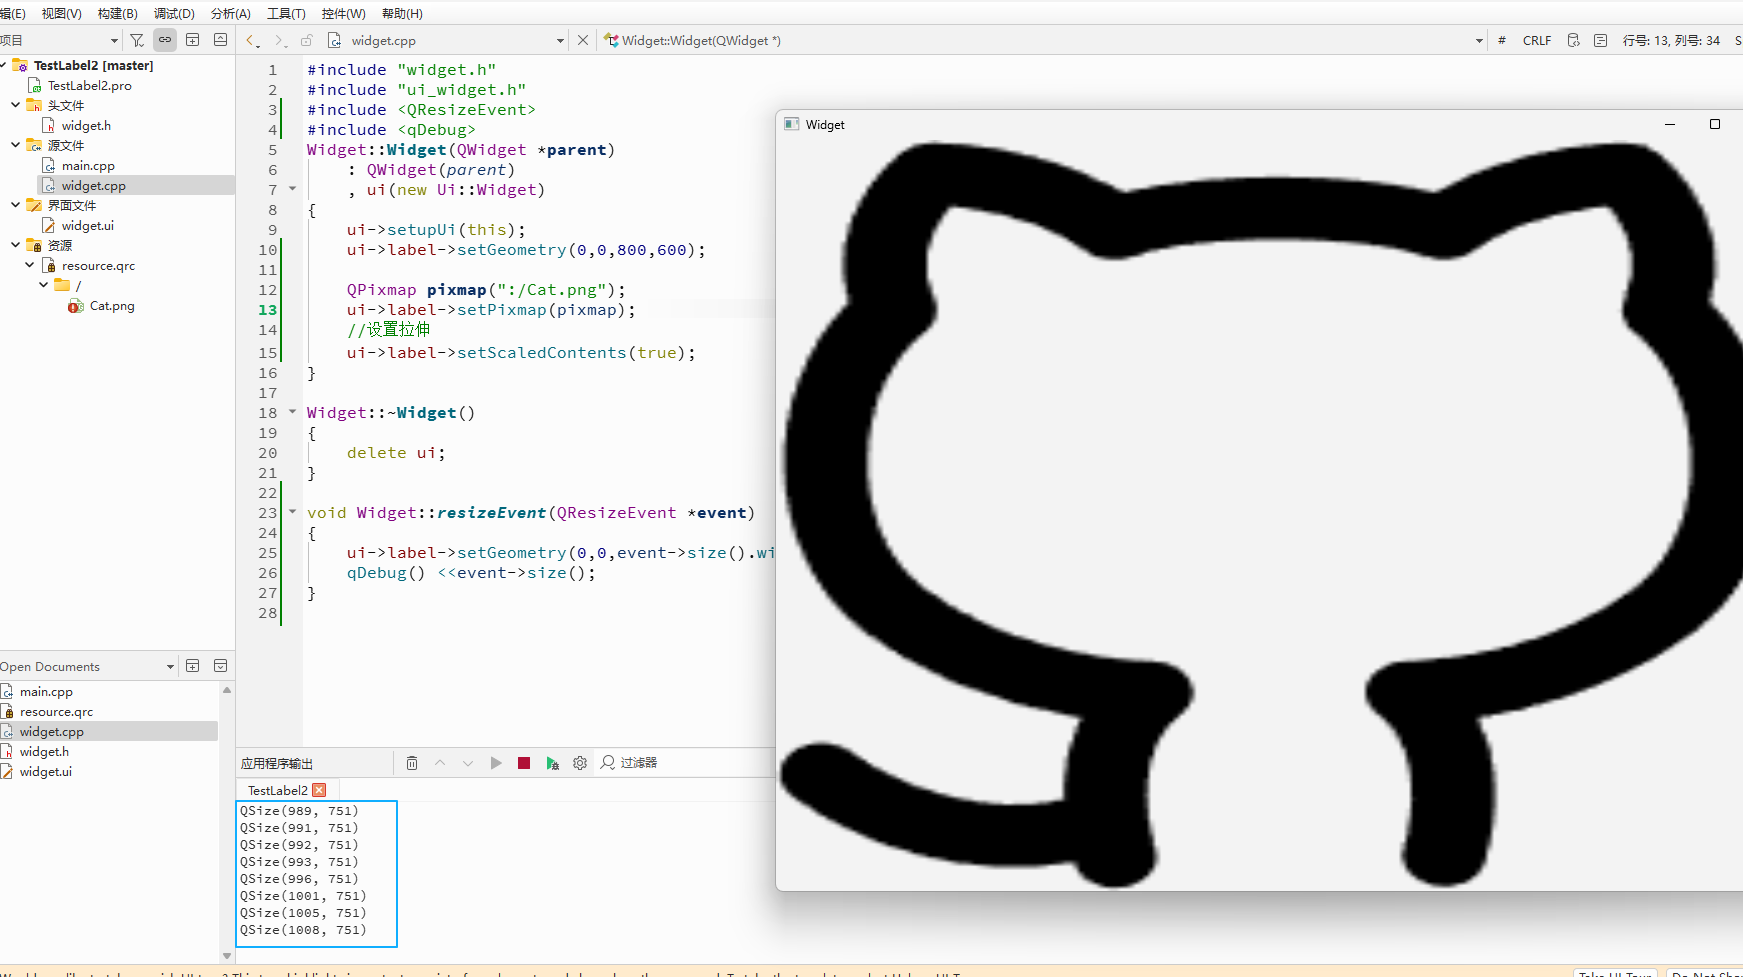Viewport: 1743px width, 977px height.
Task: Click scroll-up arrow in Open Documents scrollbar
Action: point(227,690)
